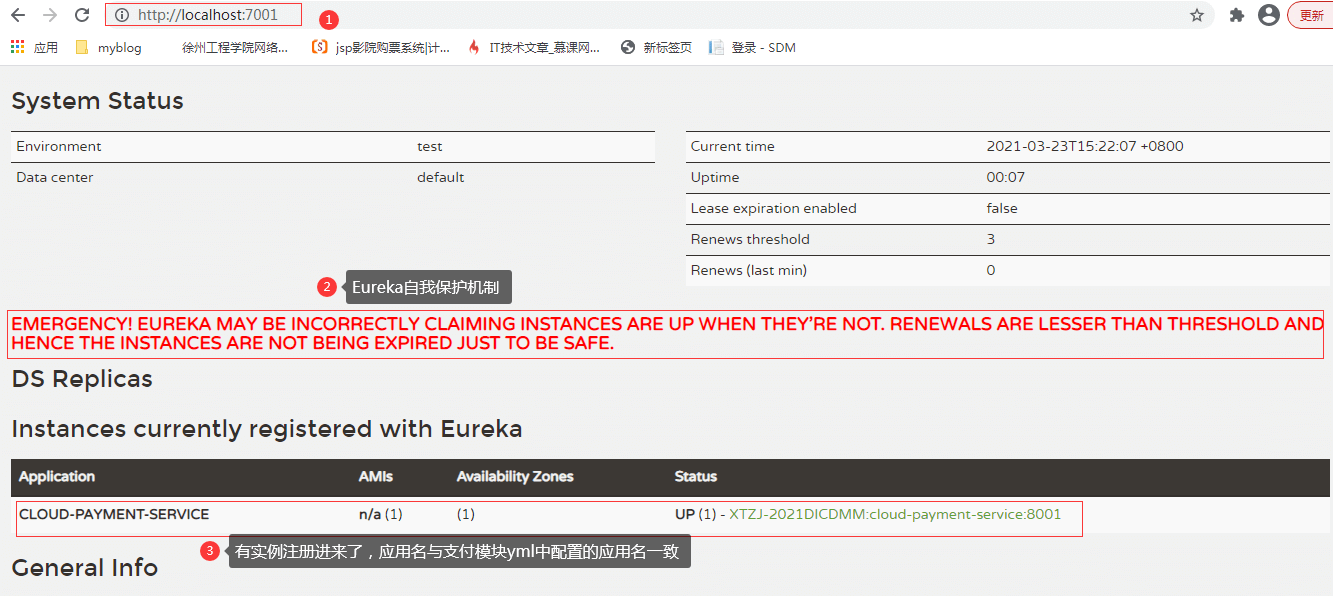Click the Renews threshold label
Screen dimensions: 1333x596
750,239
